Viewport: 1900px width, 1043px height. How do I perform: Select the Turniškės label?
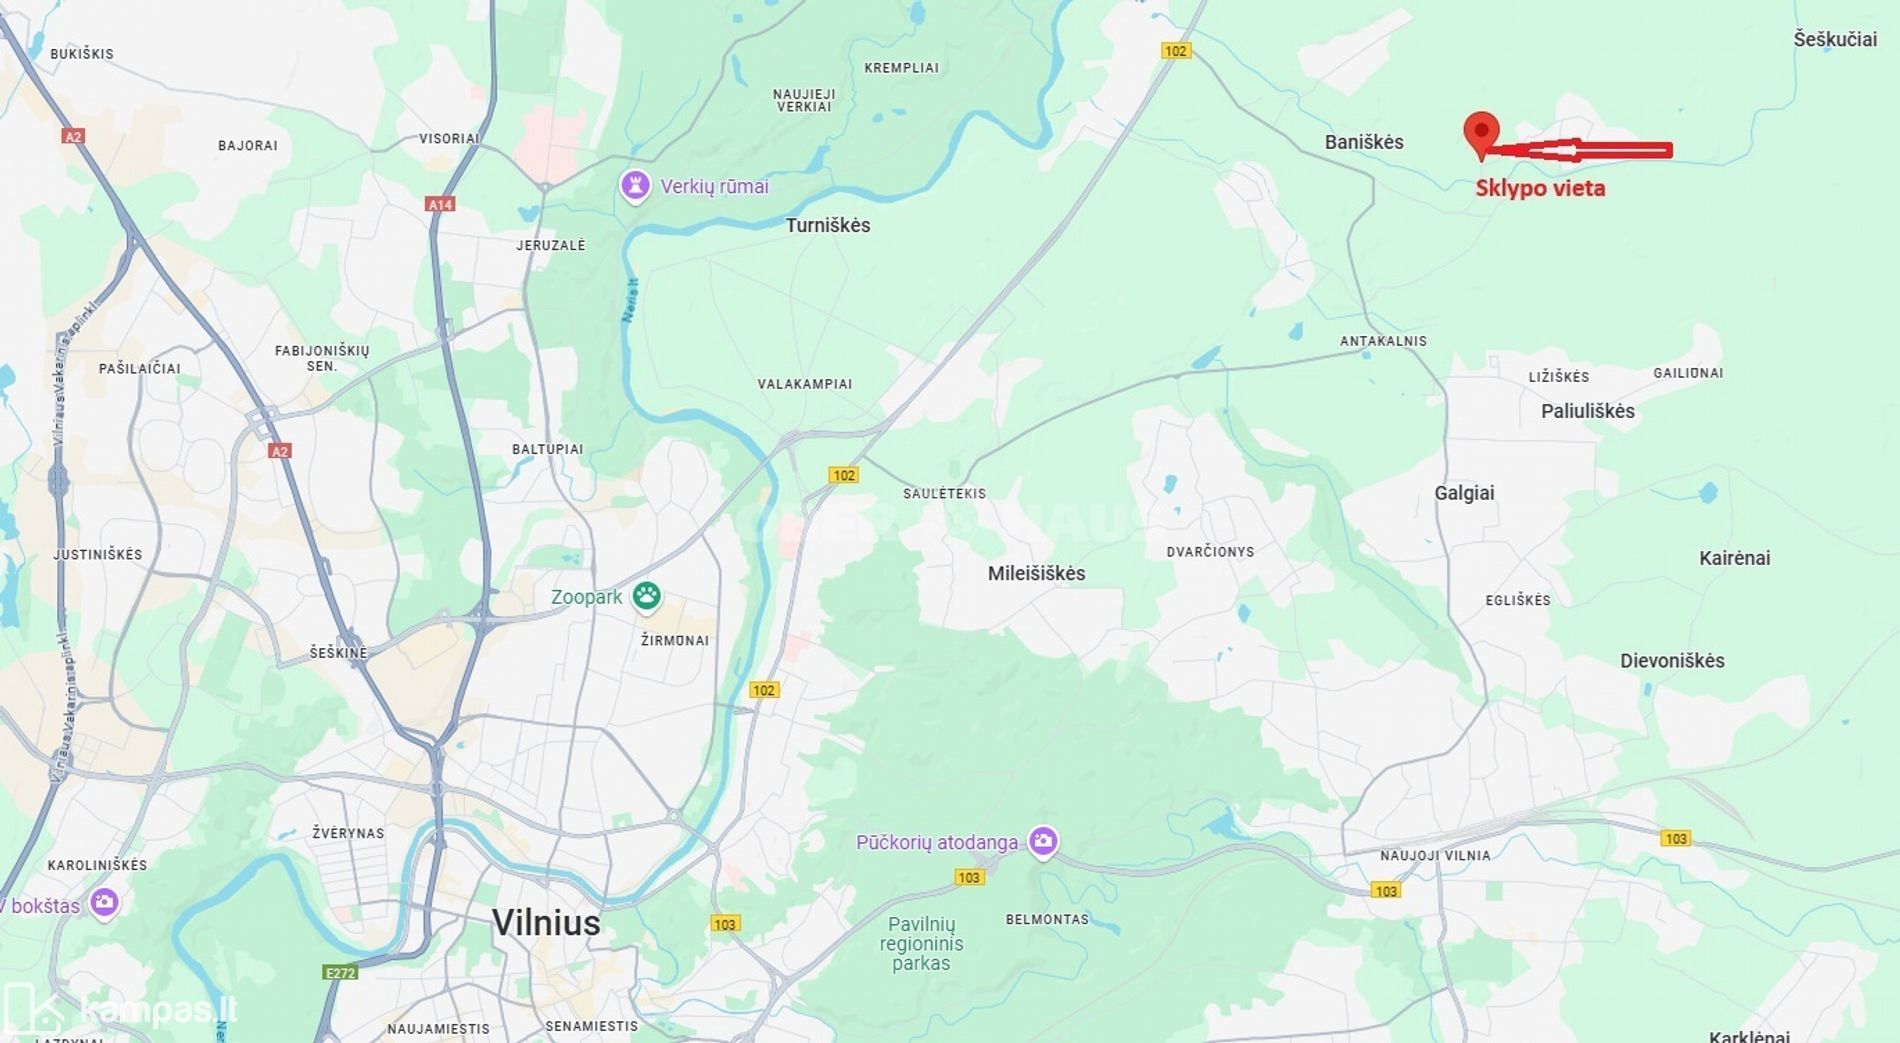[x=828, y=225]
